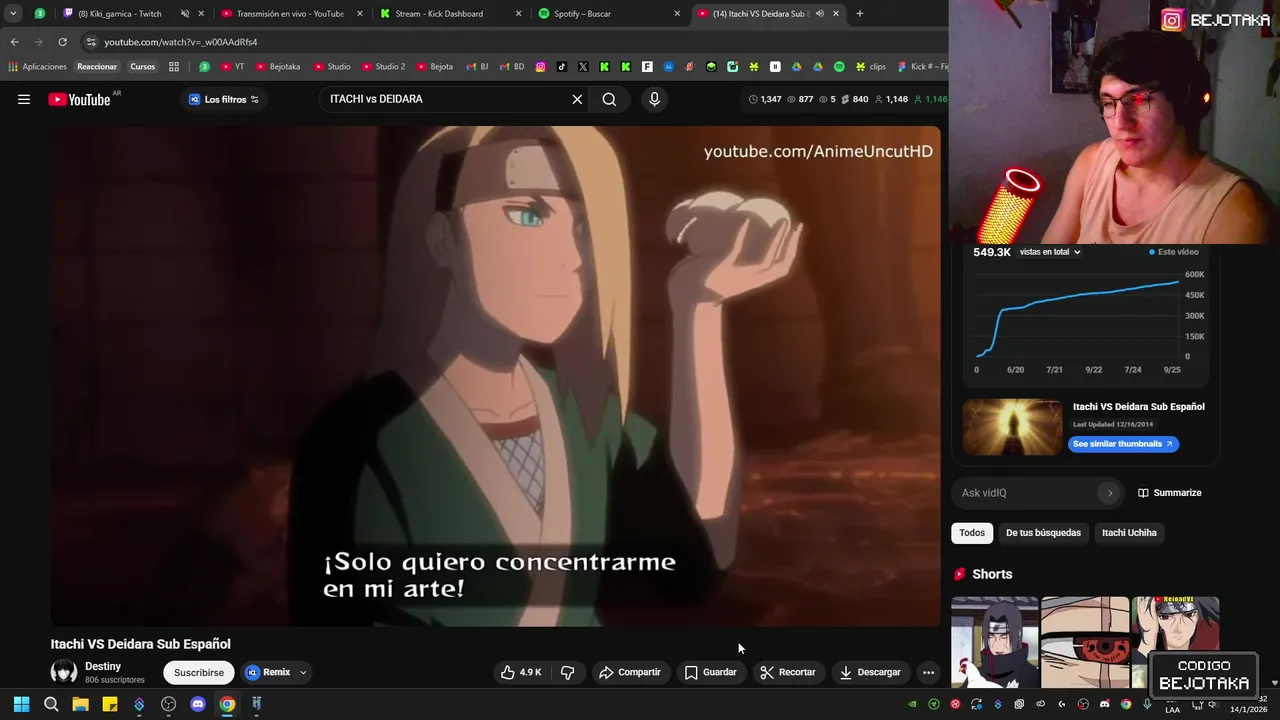Open the first Shorts thumbnail with Itachi
This screenshot has height=720, width=1280.
tap(994, 642)
